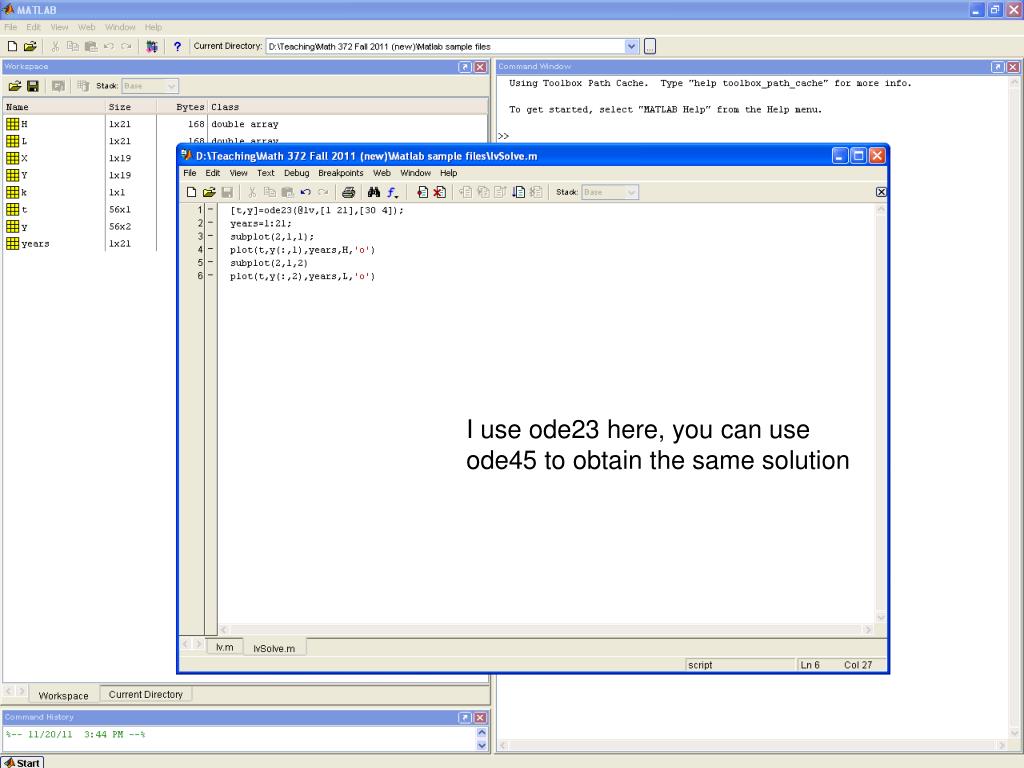Click Help question mark icon
The width and height of the screenshot is (1024, 768).
177,46
